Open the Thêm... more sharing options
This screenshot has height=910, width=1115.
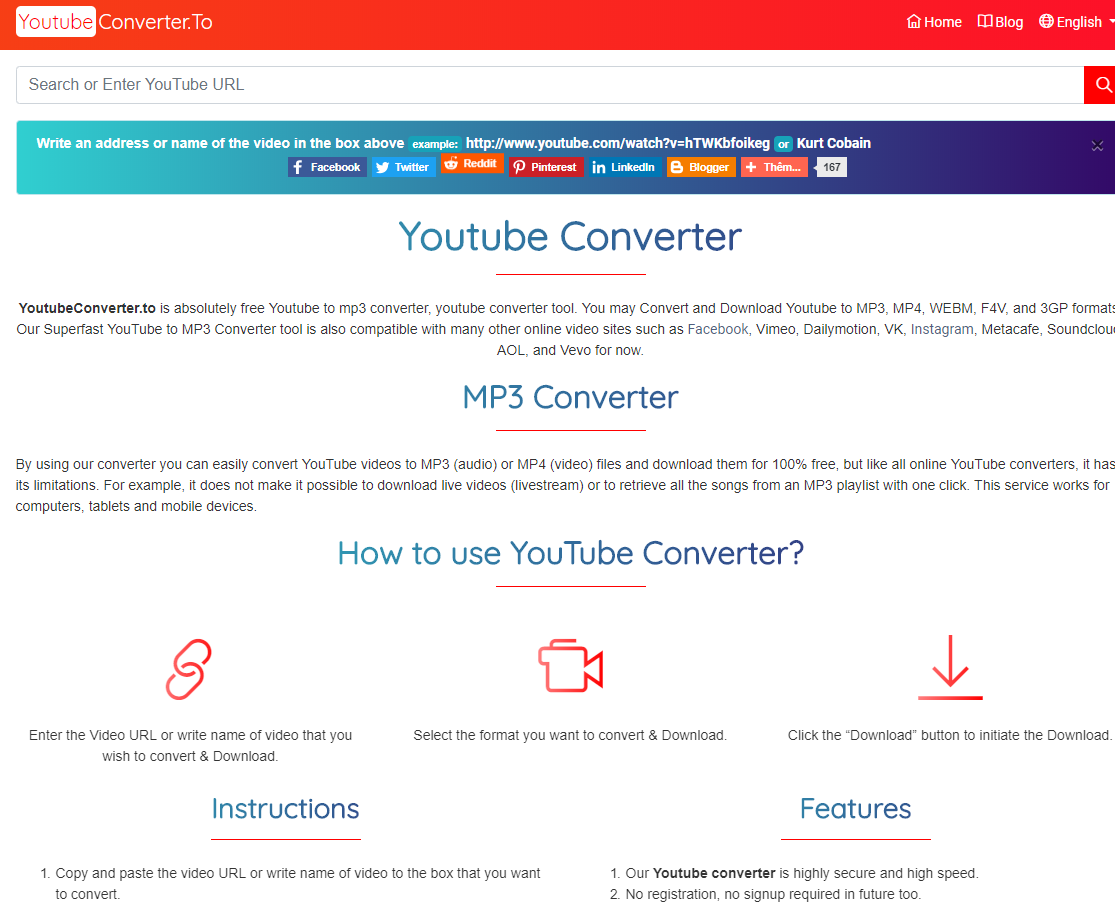pyautogui.click(x=774, y=167)
